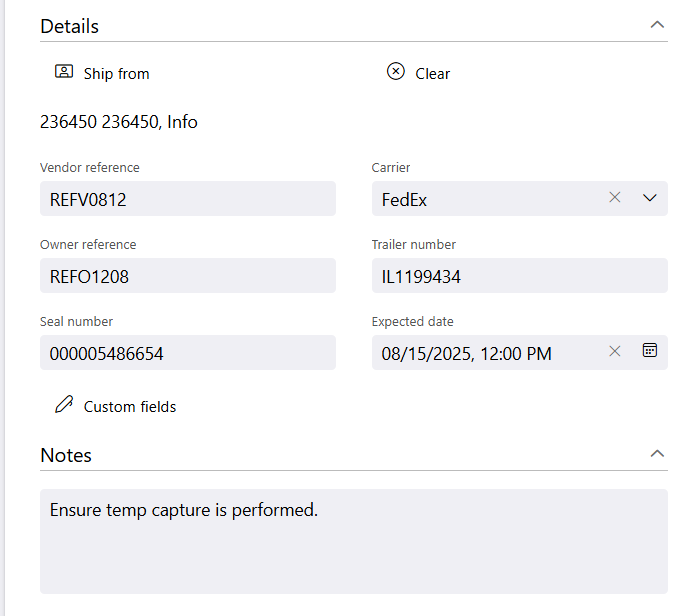Focus the Vendor reference field REFV0812
The height and width of the screenshot is (616, 696).
point(188,198)
